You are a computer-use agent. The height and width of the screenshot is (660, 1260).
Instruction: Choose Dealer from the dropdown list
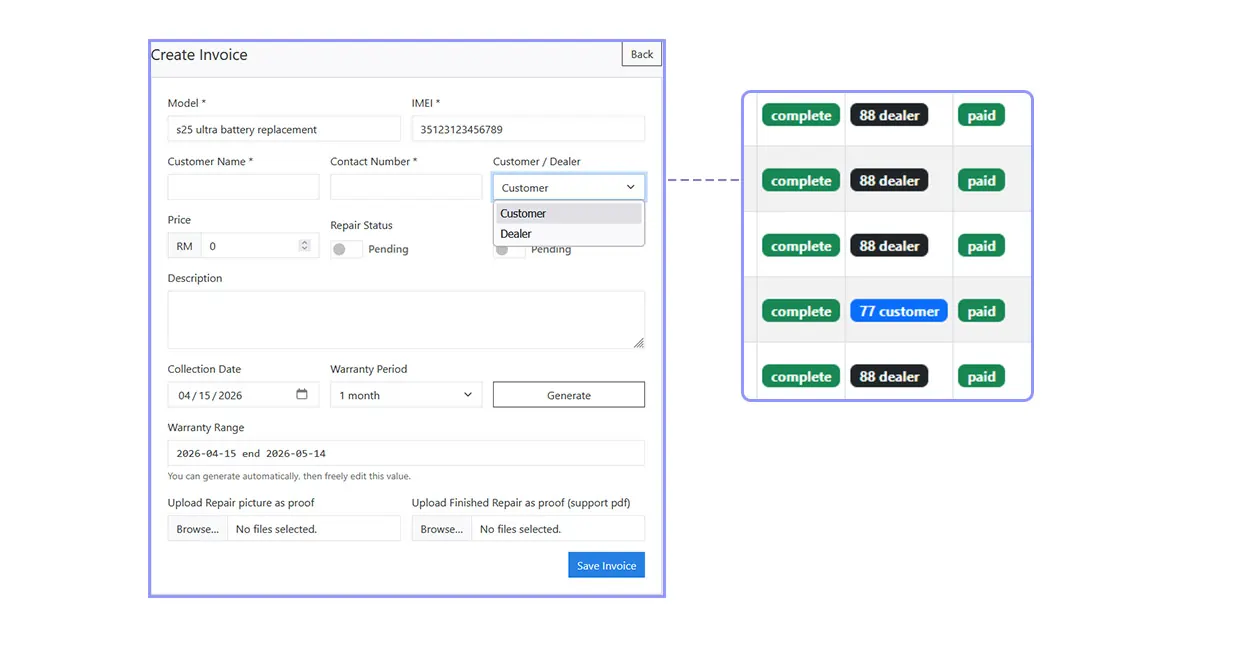tap(568, 234)
